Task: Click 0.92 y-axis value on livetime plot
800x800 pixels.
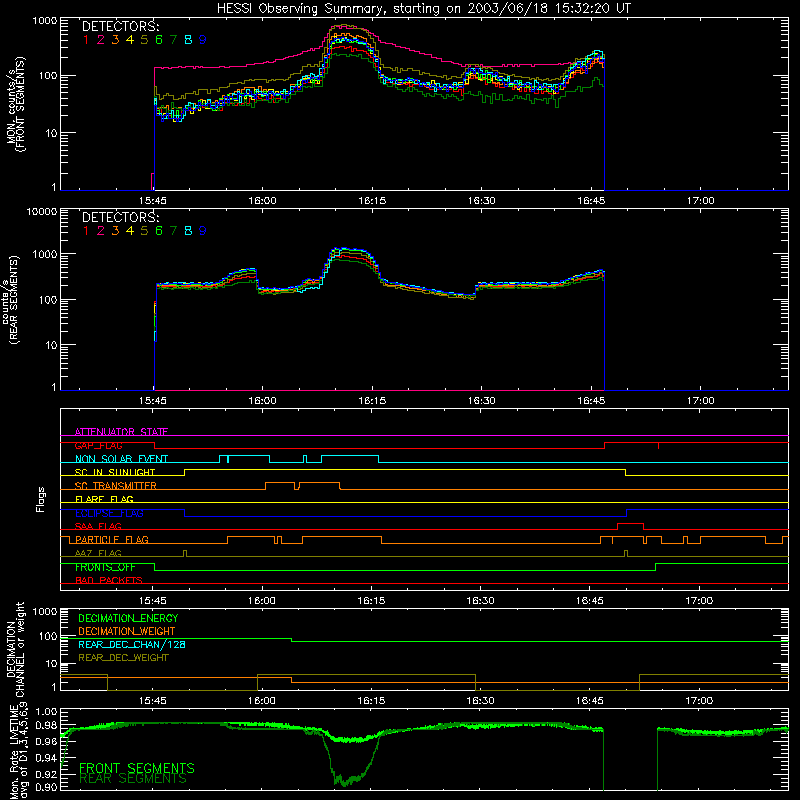Action: point(46,773)
